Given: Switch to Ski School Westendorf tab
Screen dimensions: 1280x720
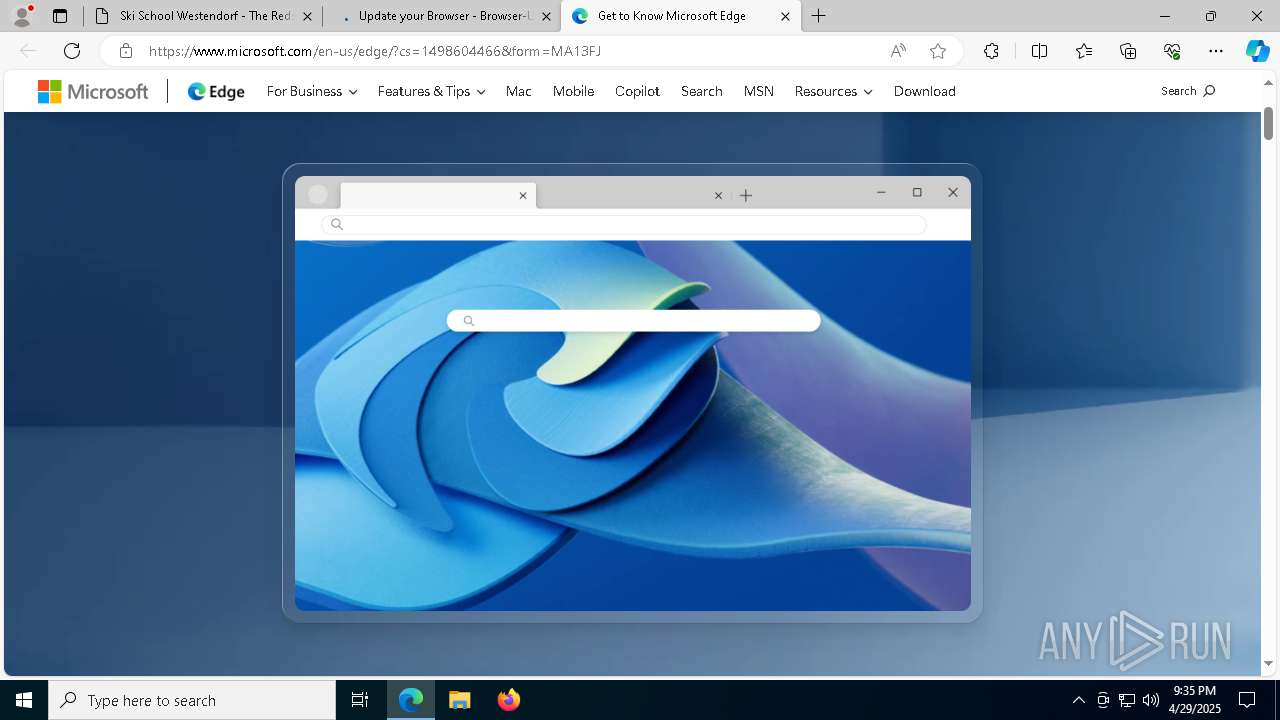Looking at the screenshot, I should [202, 16].
